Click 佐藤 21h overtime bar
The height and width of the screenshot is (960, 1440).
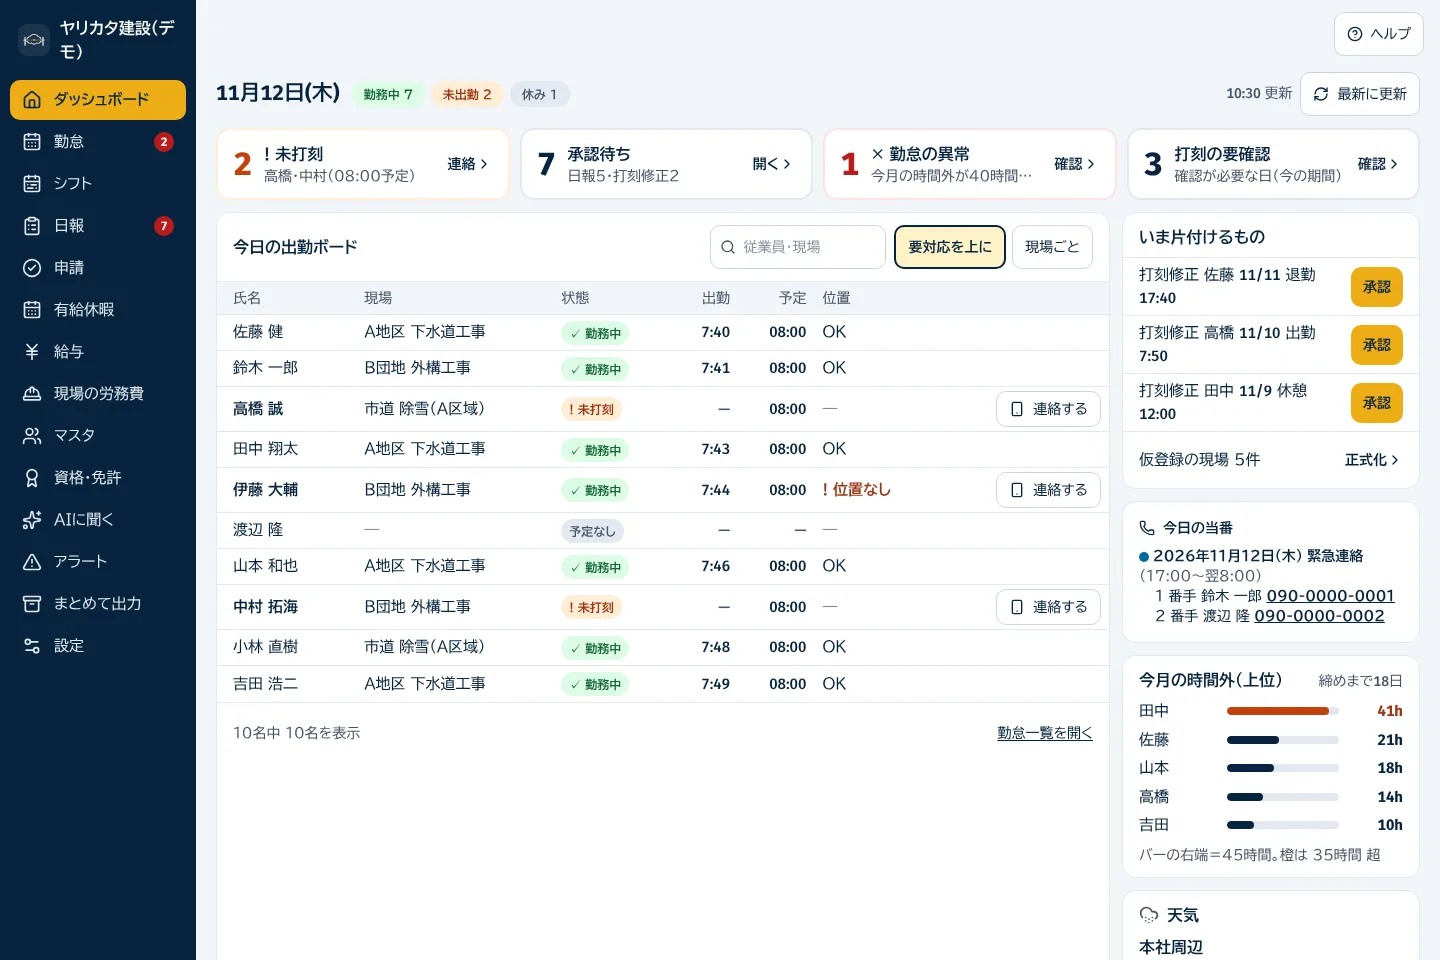1283,740
